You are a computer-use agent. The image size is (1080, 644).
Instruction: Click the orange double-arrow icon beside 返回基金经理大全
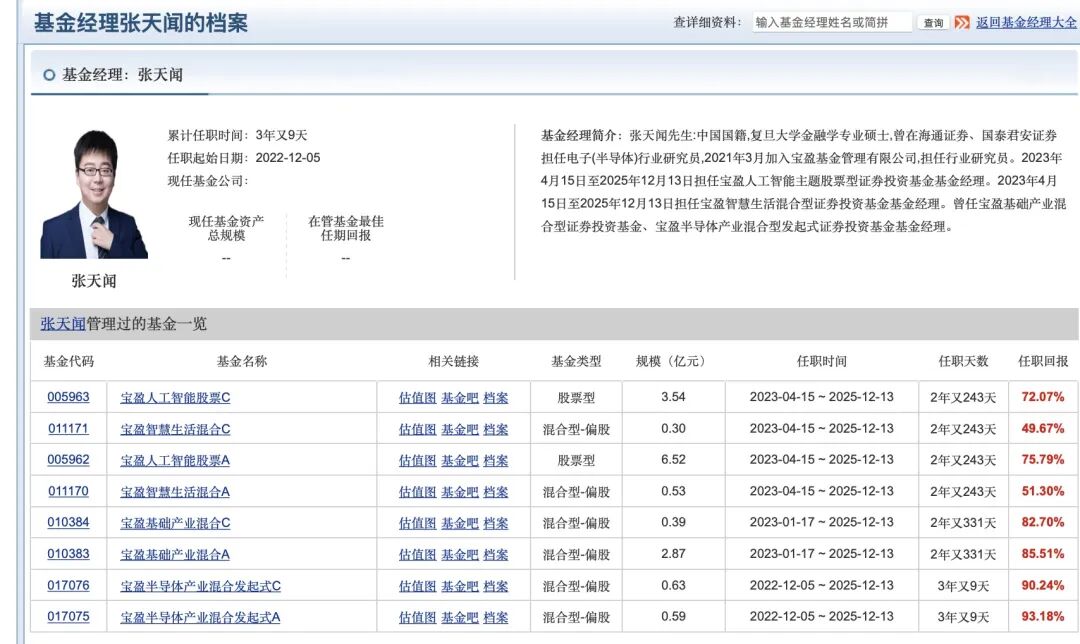(962, 23)
